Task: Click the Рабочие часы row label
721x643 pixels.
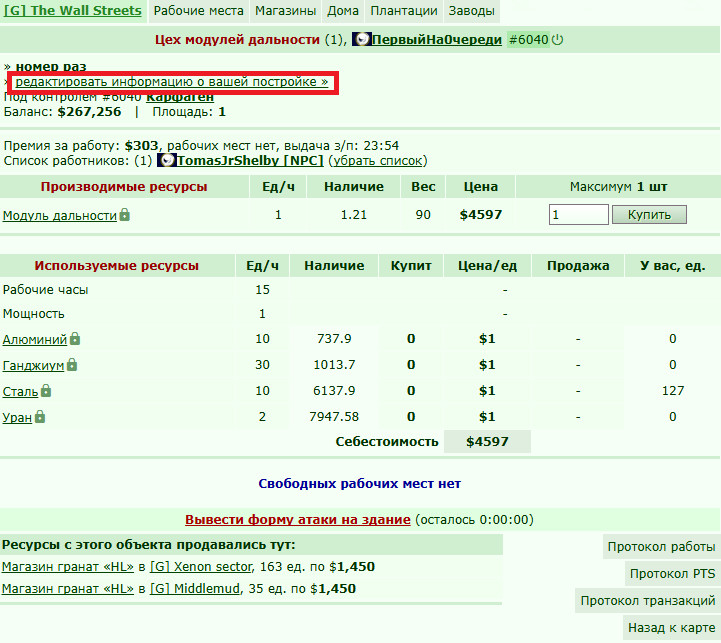Action: (46, 290)
